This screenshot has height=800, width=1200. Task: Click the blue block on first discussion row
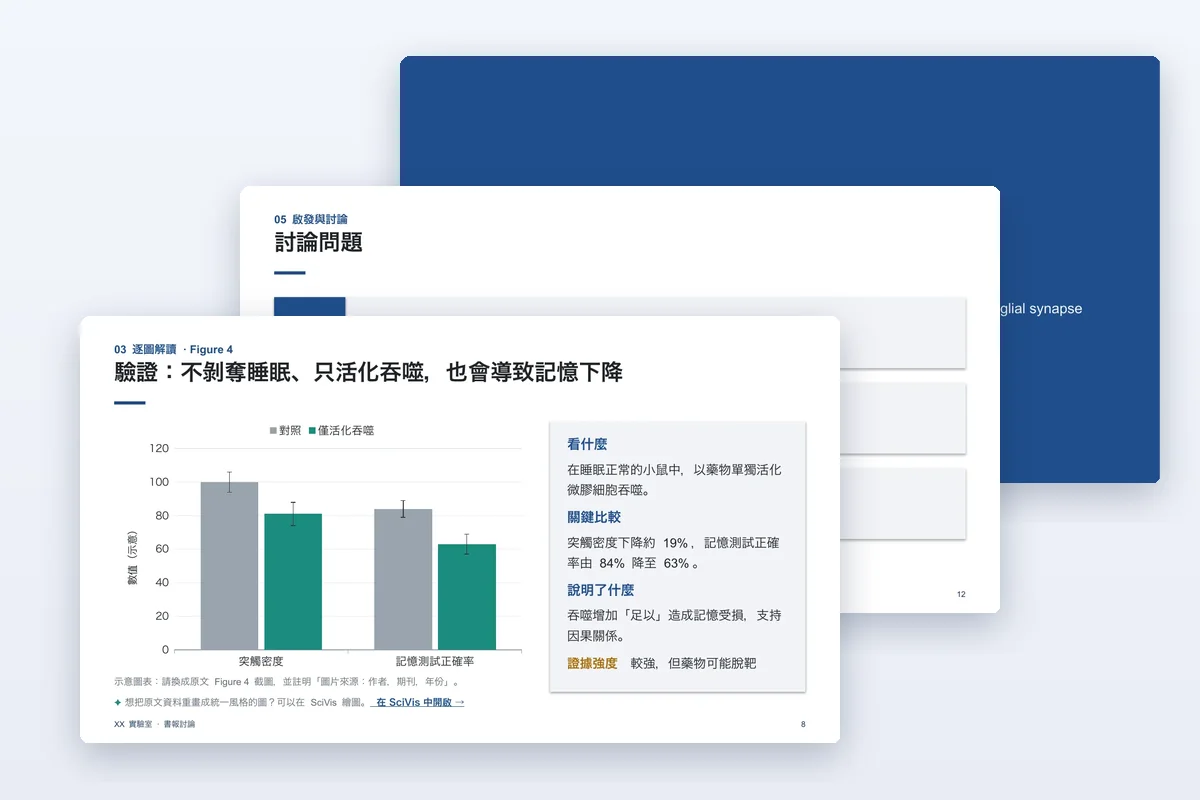pyautogui.click(x=309, y=306)
